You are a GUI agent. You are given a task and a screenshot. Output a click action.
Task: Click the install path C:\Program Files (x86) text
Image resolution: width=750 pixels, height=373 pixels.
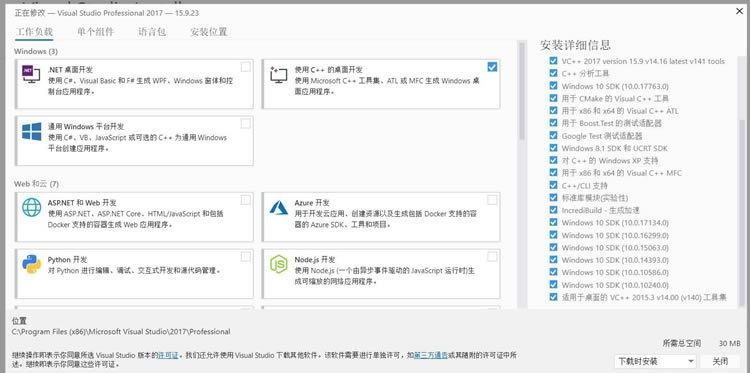pyautogui.click(x=121, y=331)
